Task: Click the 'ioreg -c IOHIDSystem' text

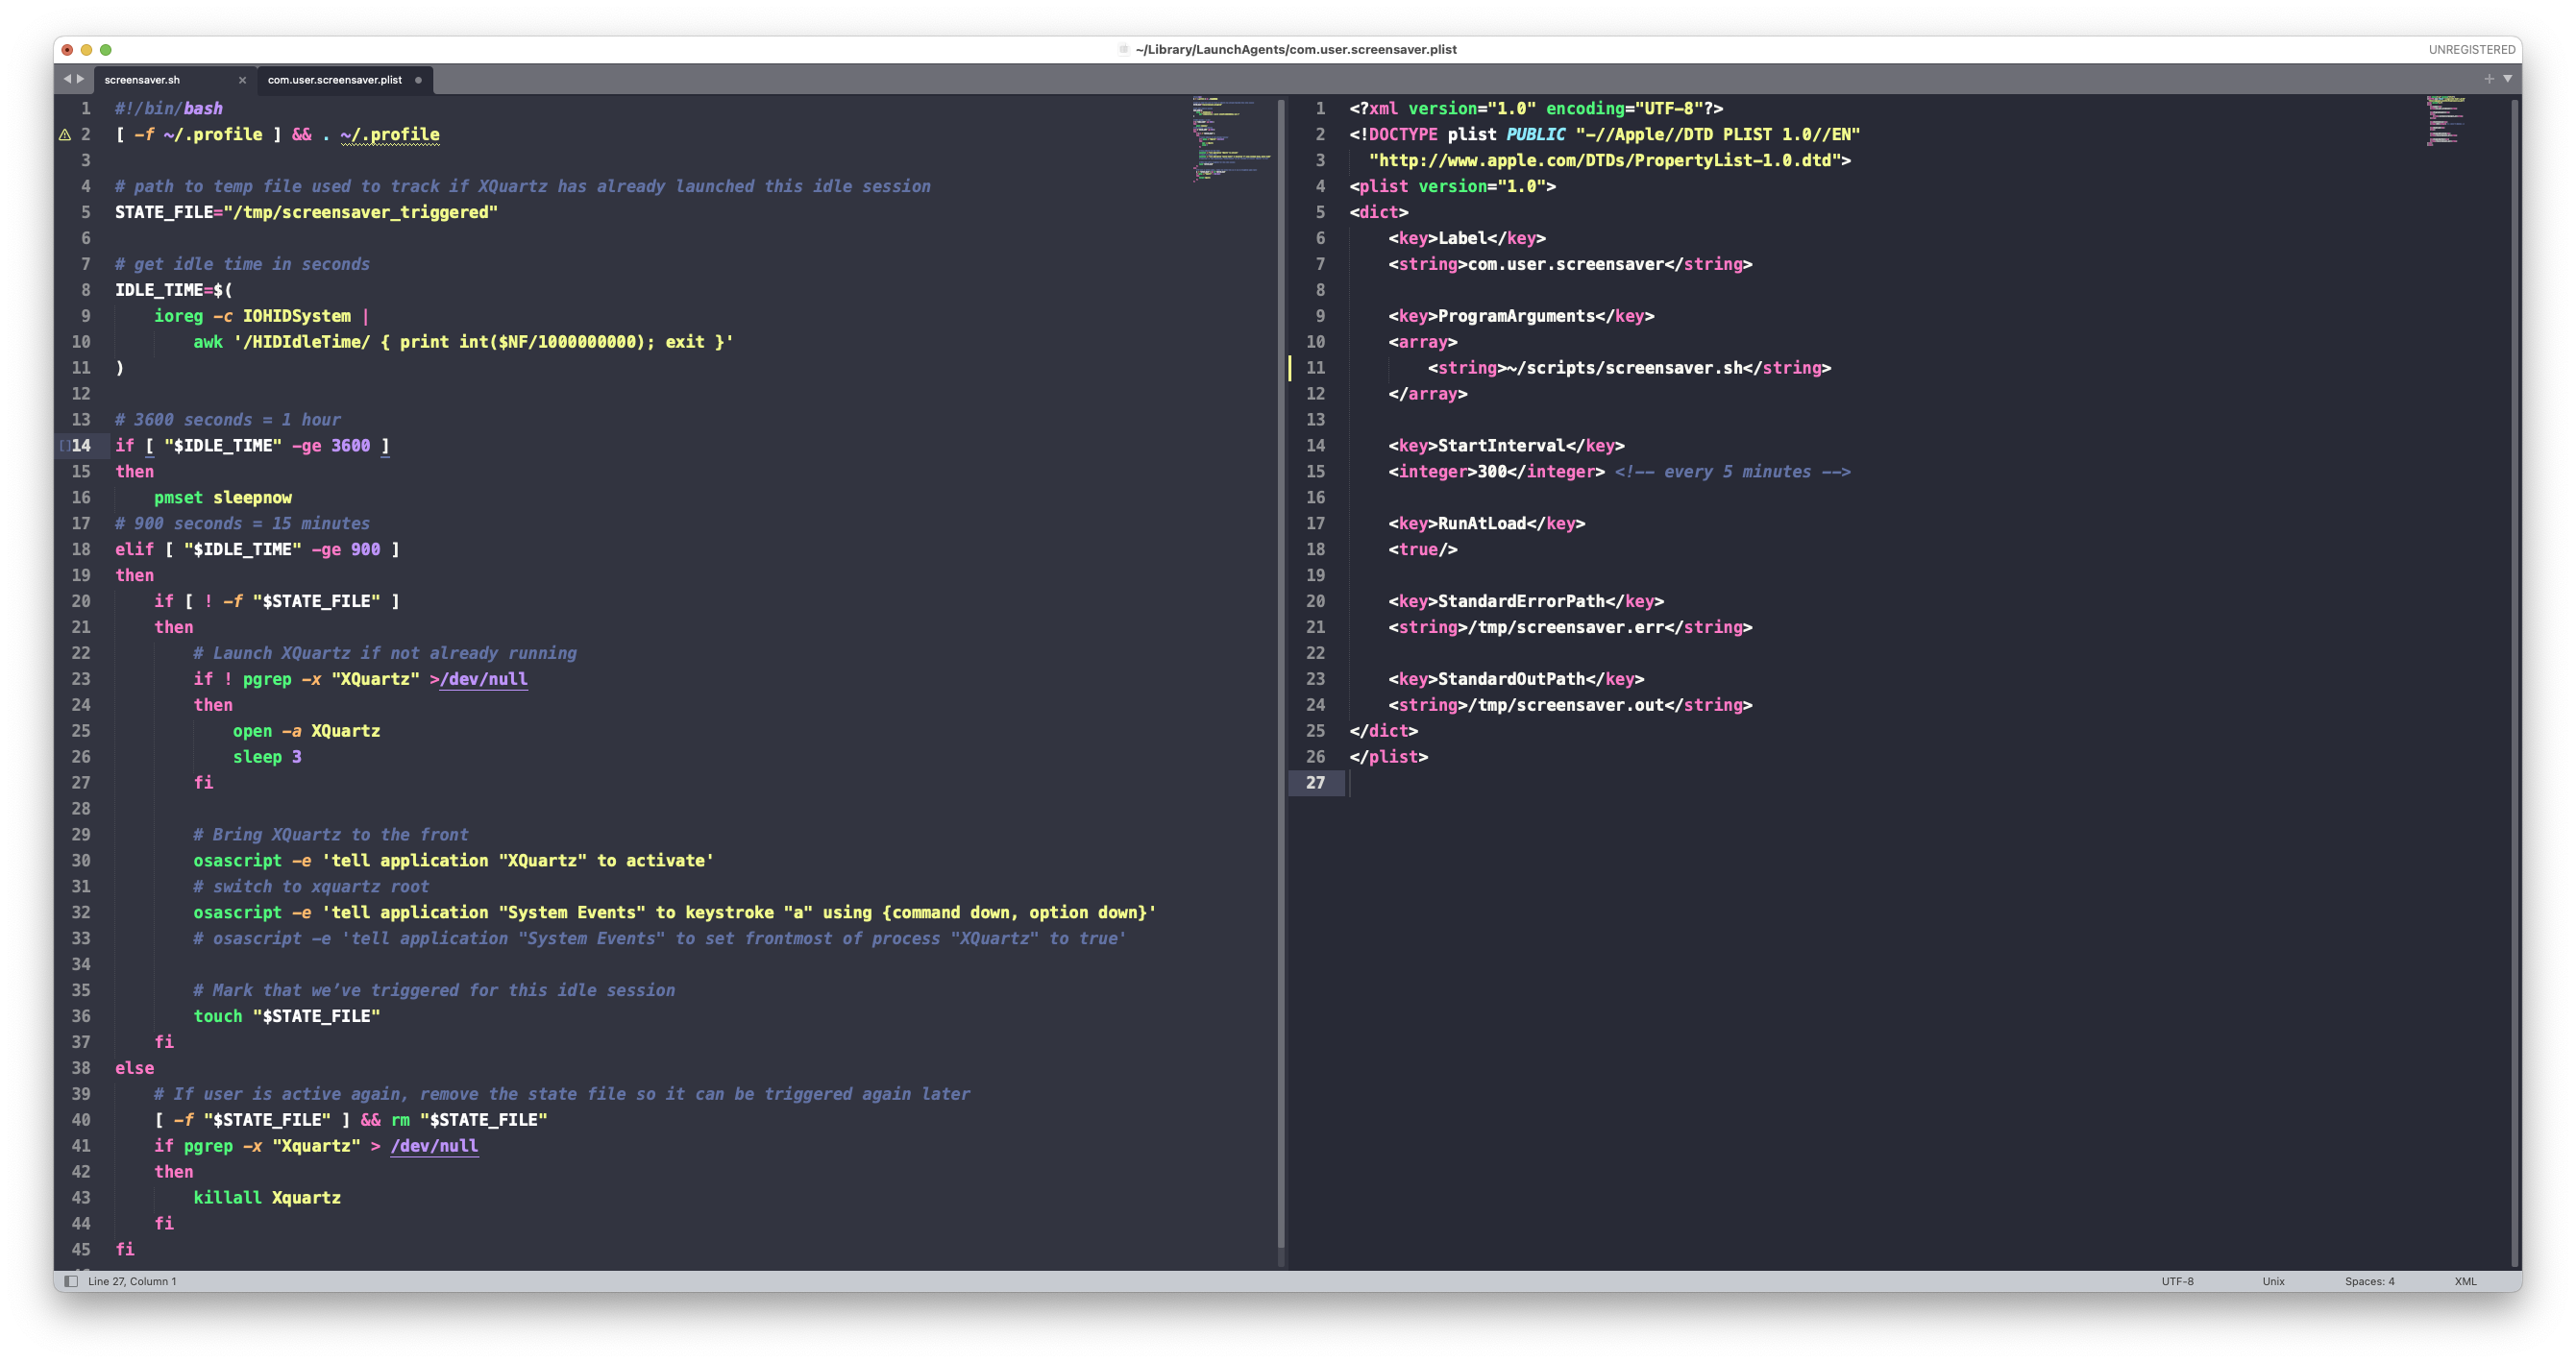Action: [x=252, y=316]
